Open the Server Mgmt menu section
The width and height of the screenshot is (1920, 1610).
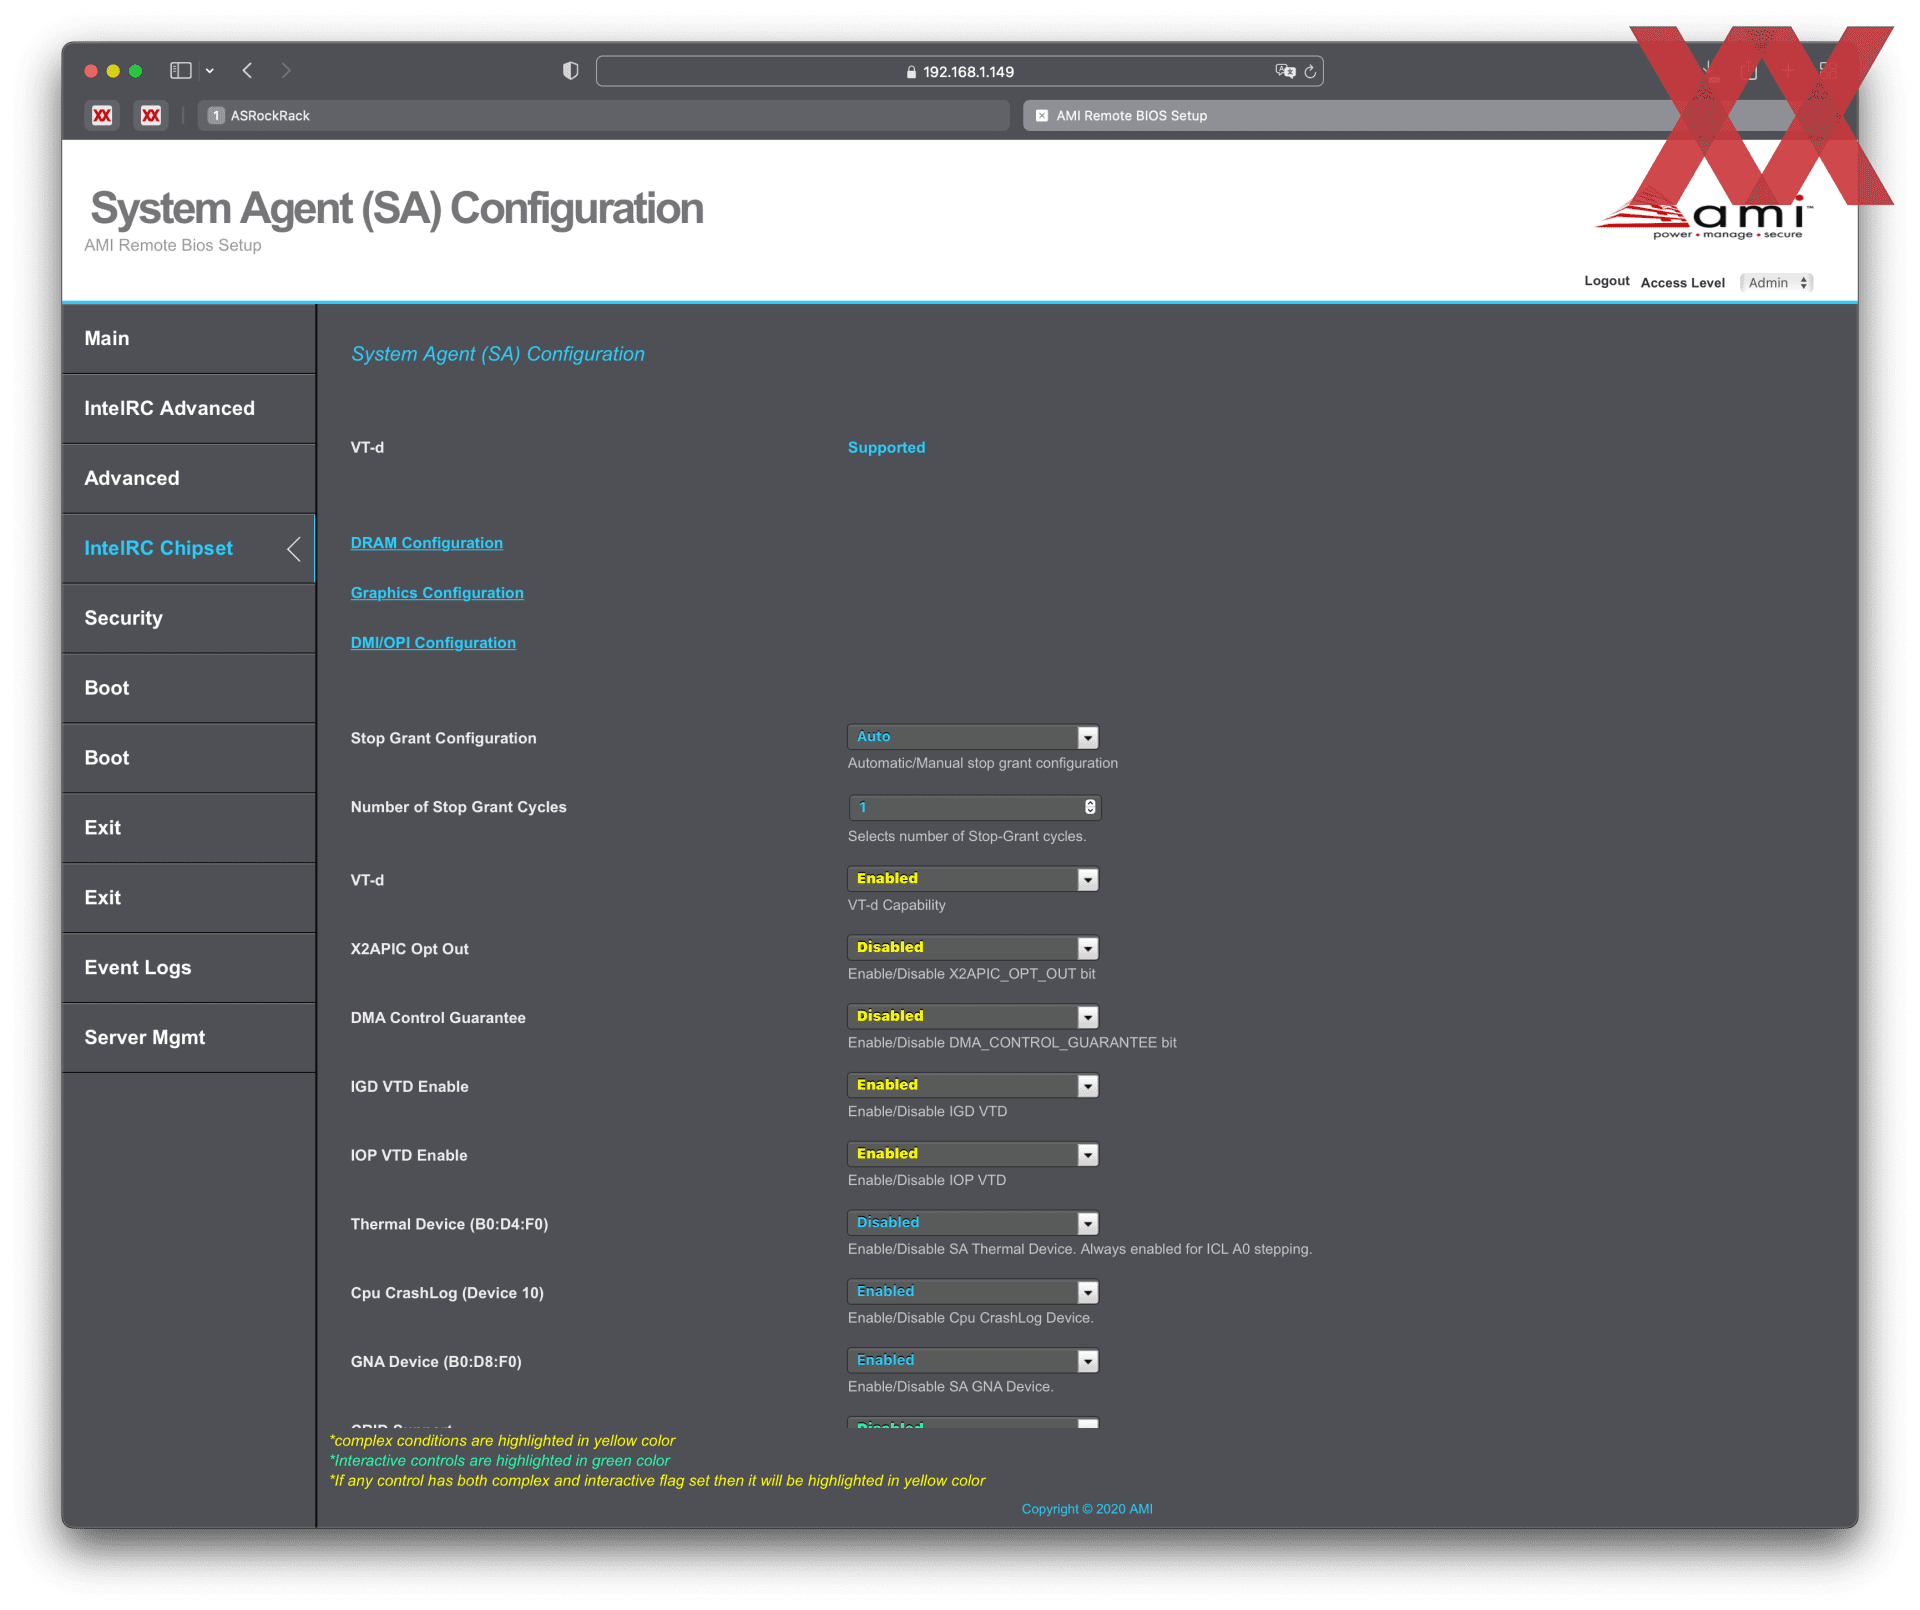pyautogui.click(x=189, y=1038)
